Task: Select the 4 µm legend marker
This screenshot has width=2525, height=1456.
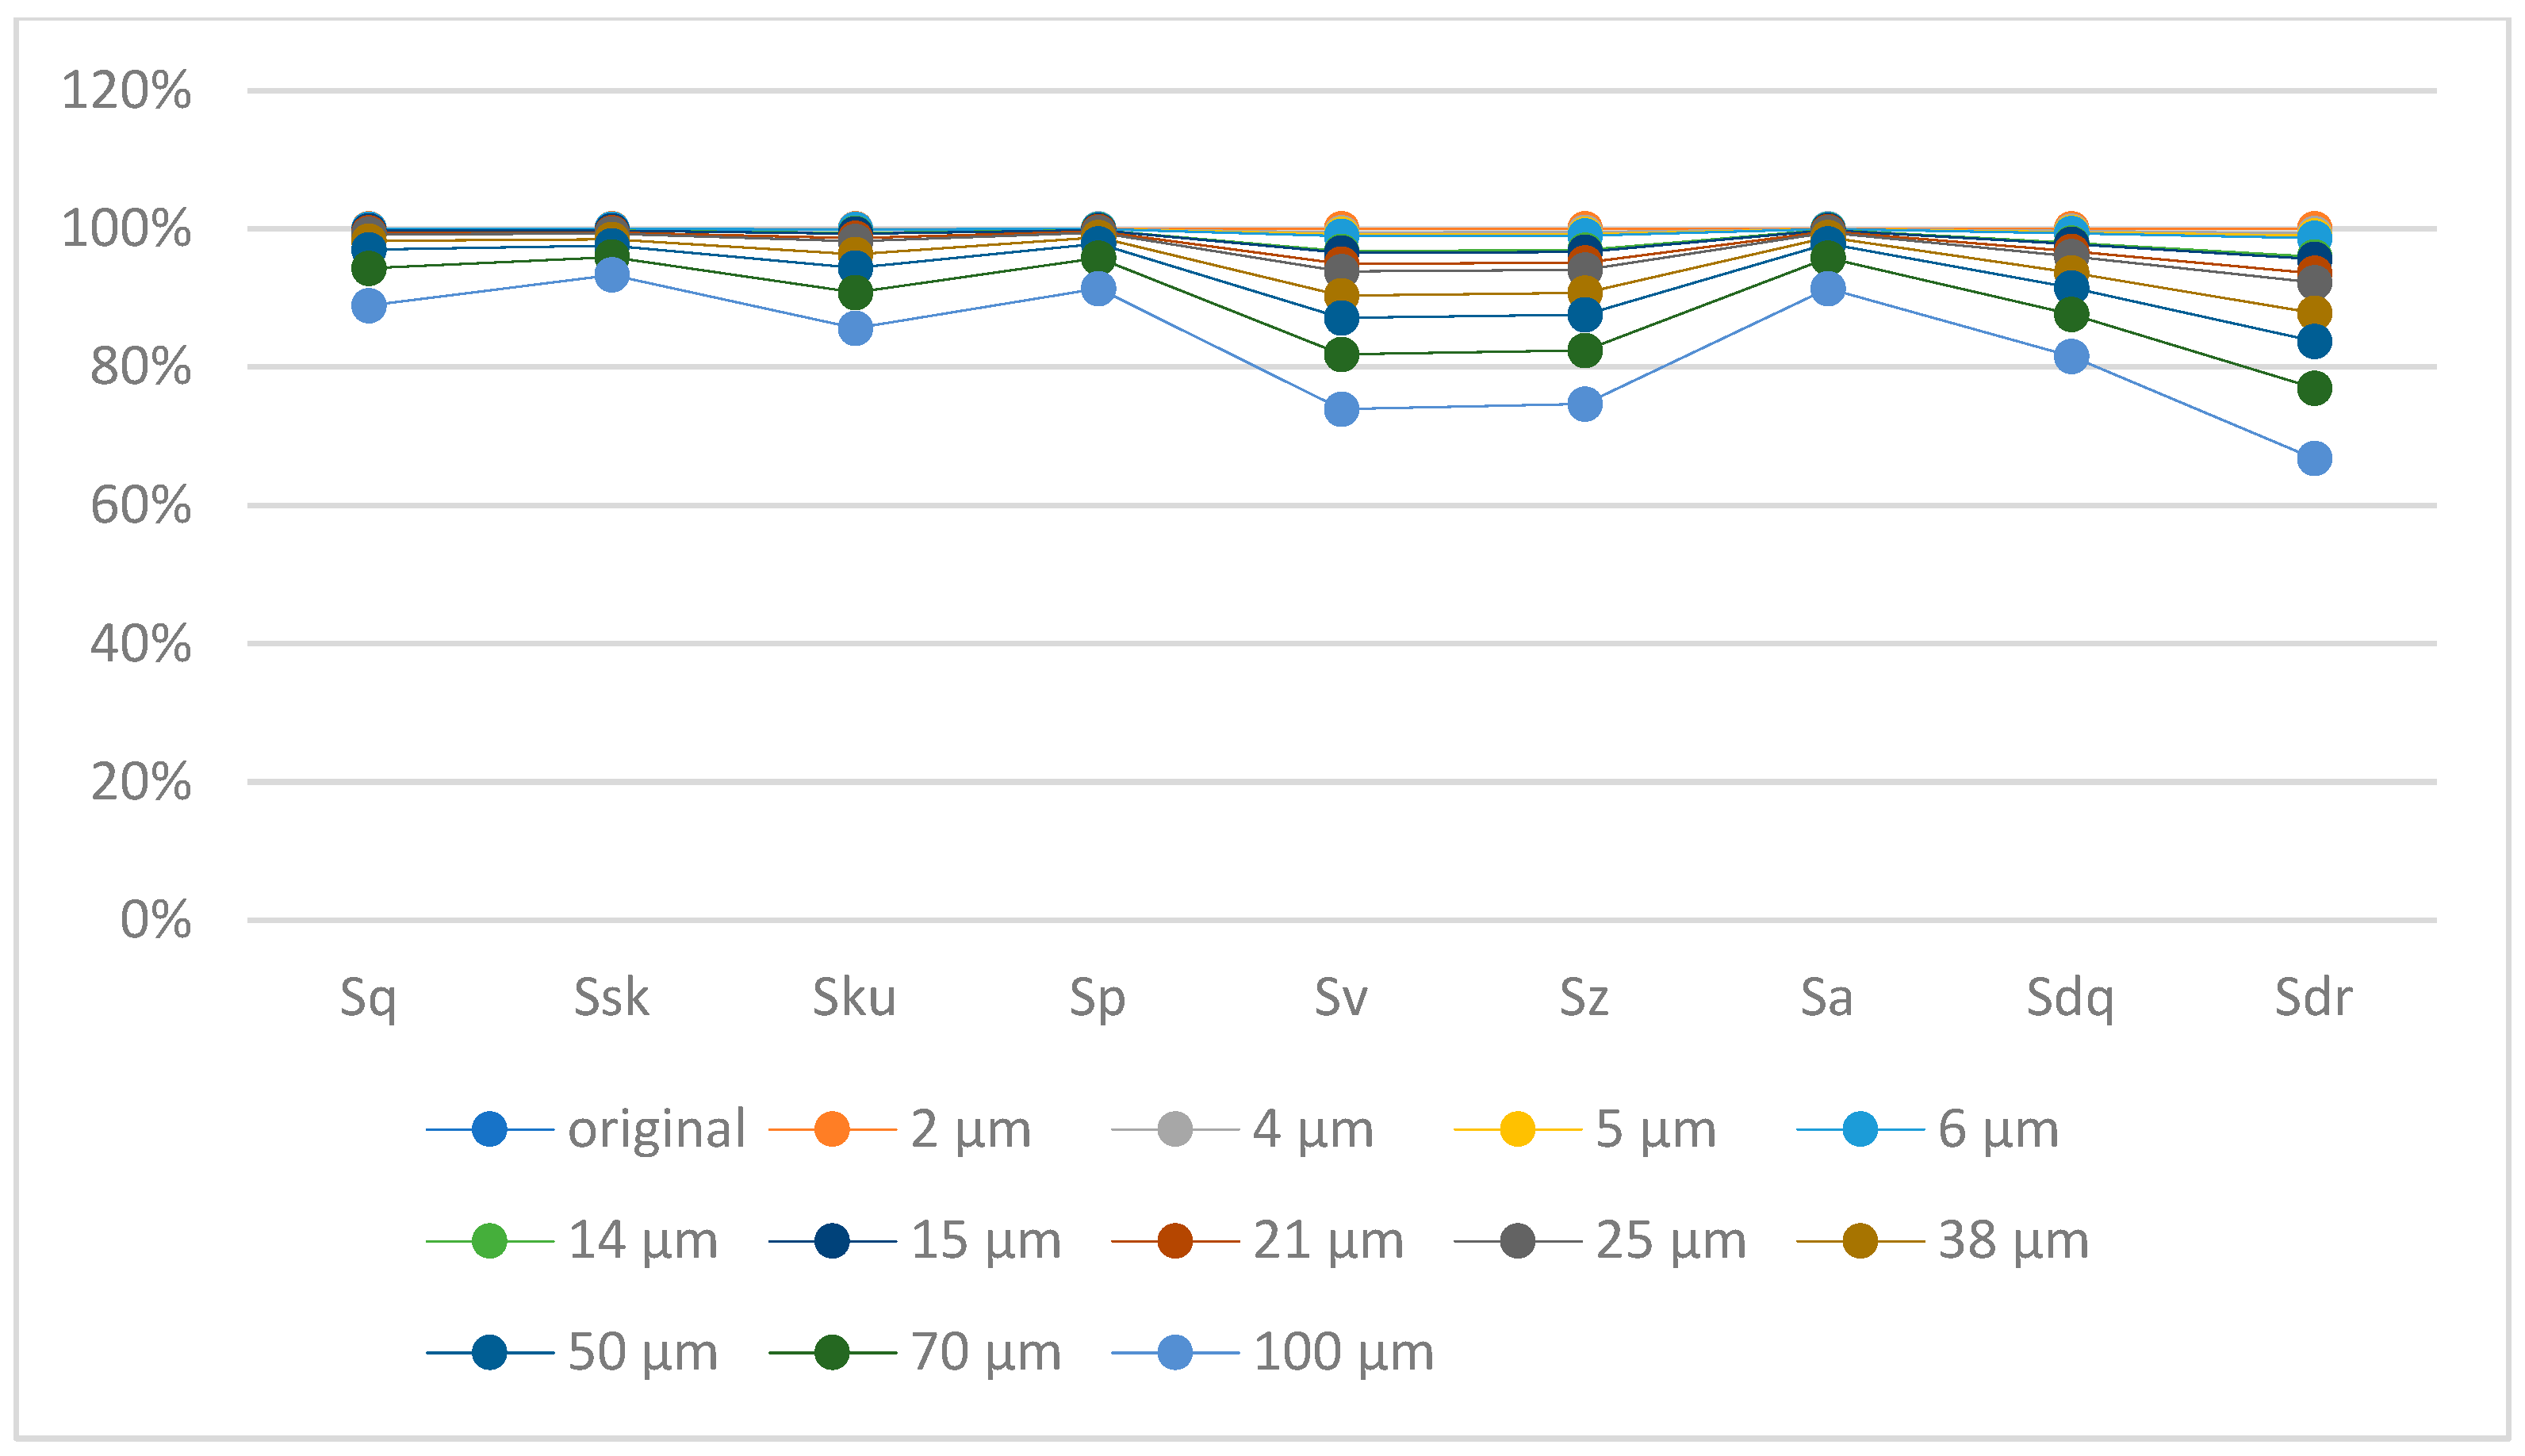Action: pyautogui.click(x=1175, y=1129)
